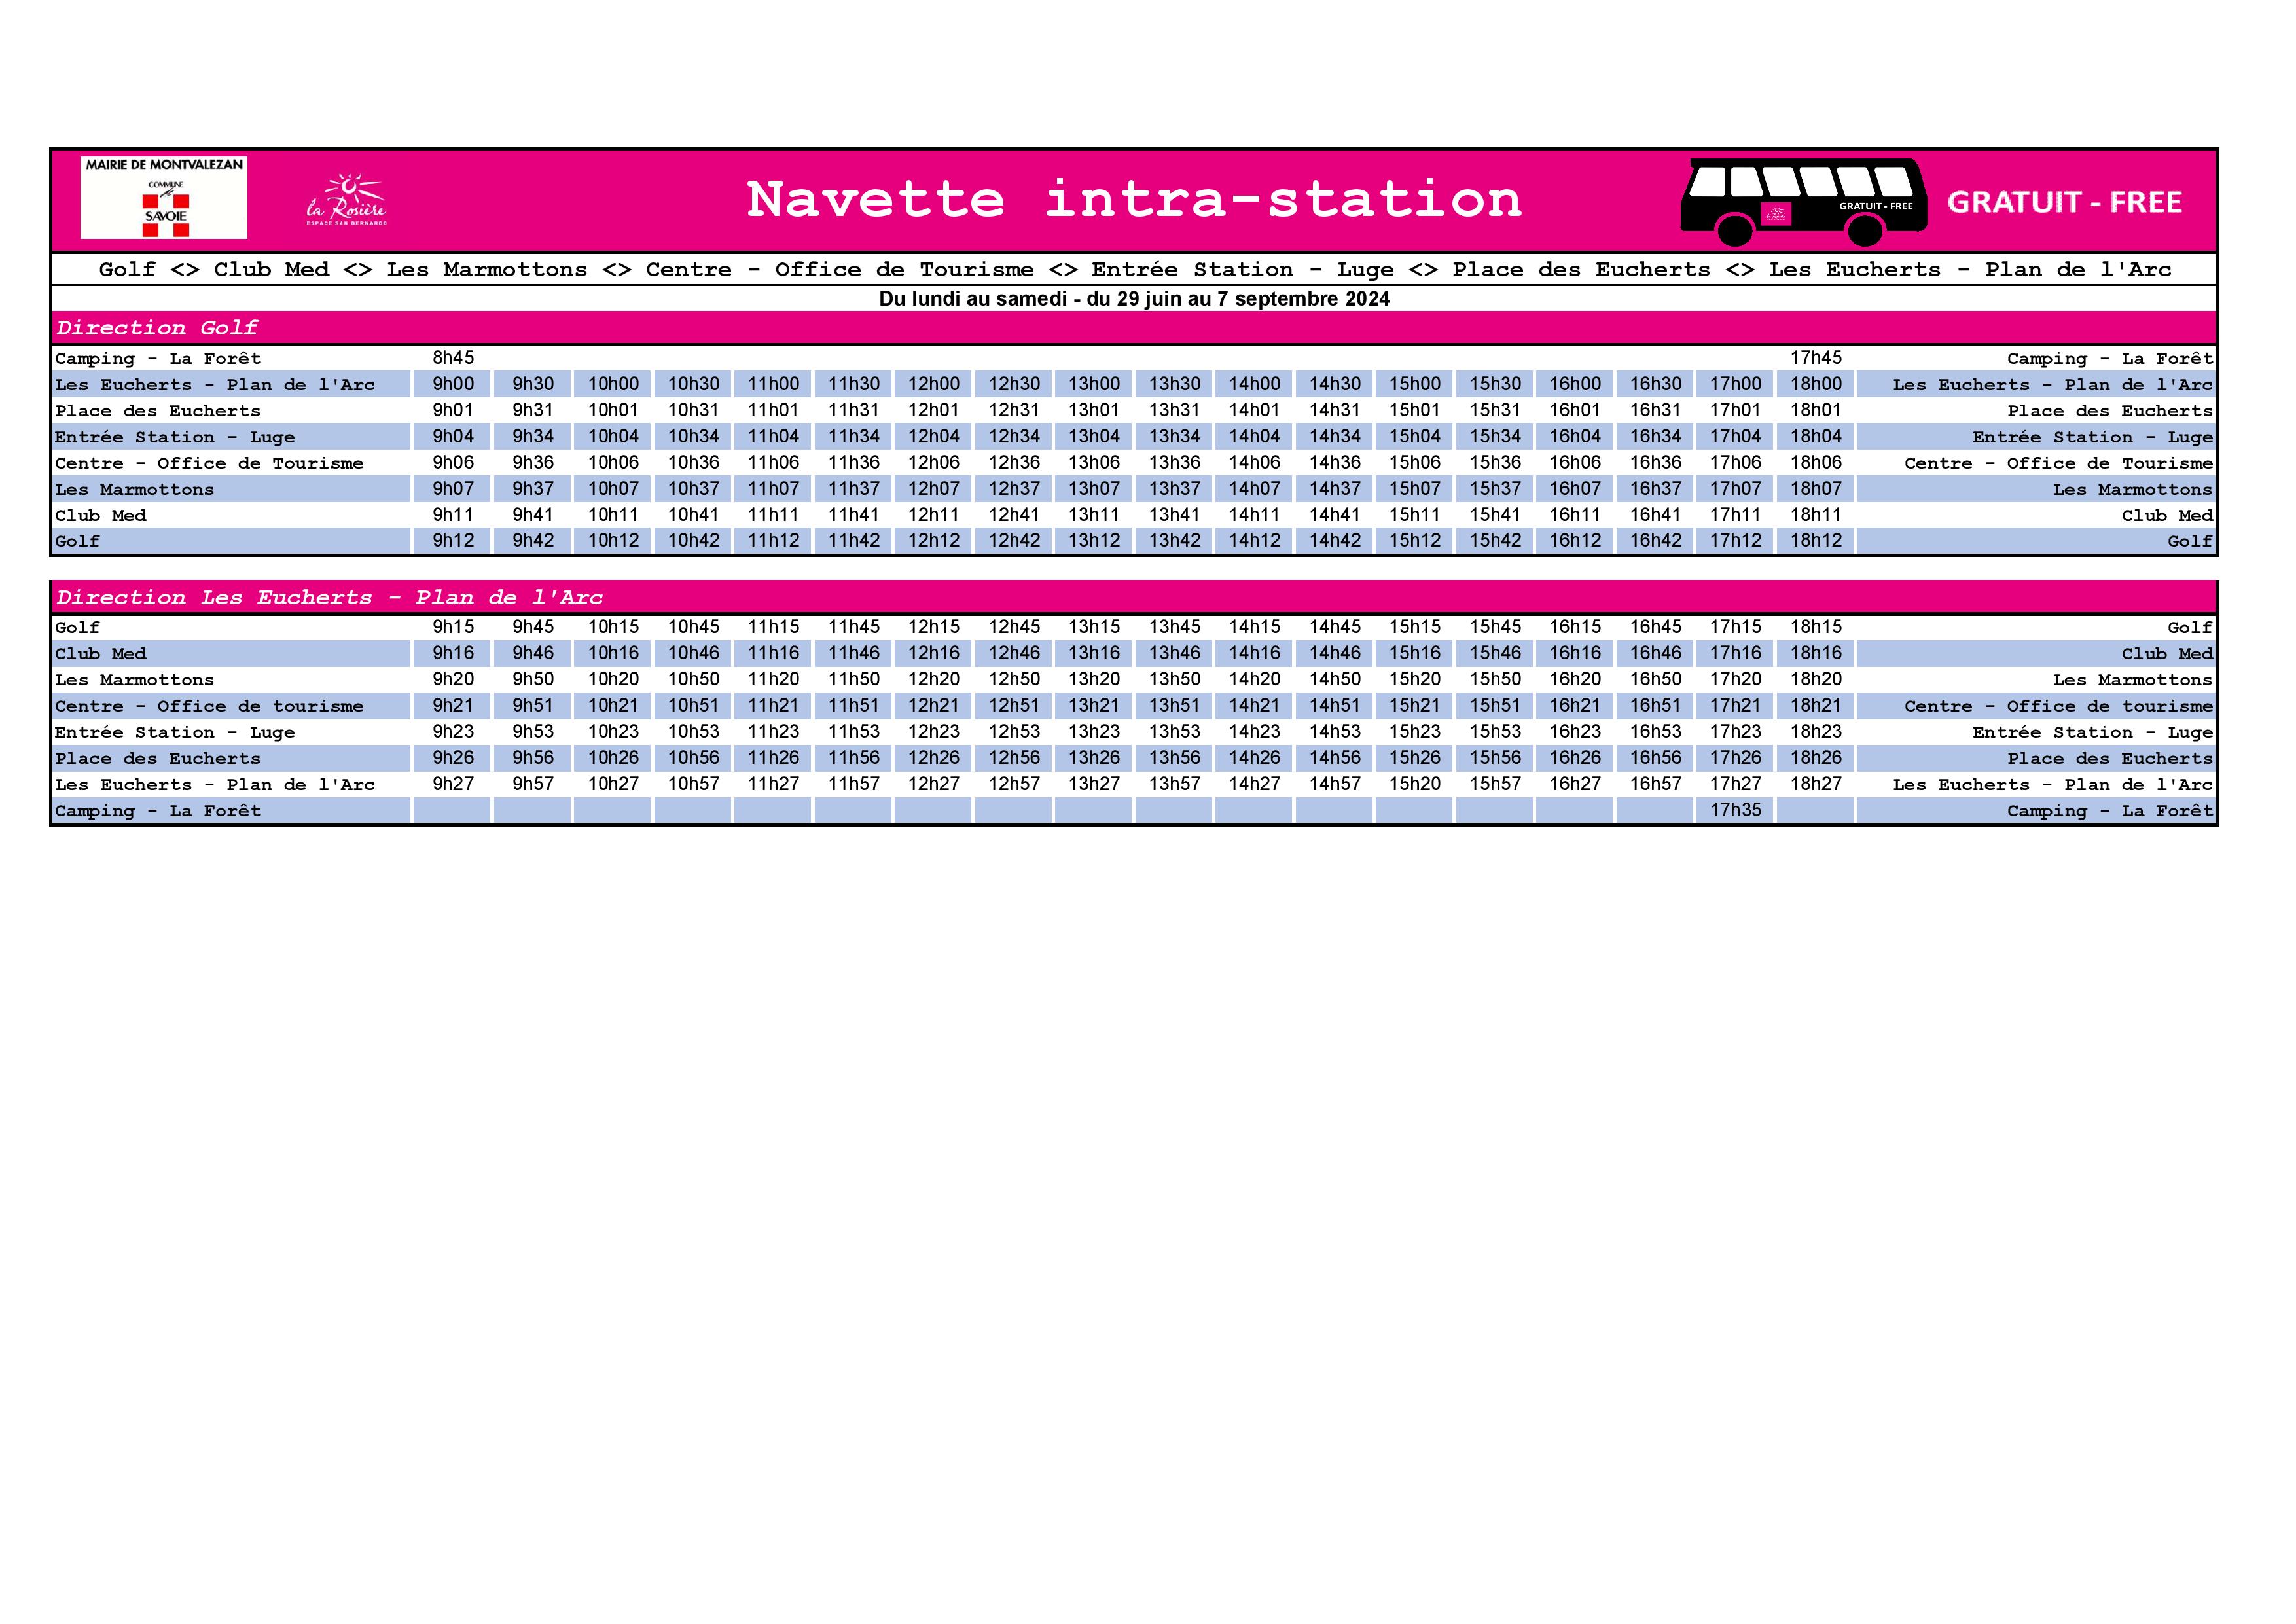Select the route line starting 'Golf <> Club Med'
Image resolution: width=2296 pixels, height=1624 pixels.
[x=1134, y=270]
